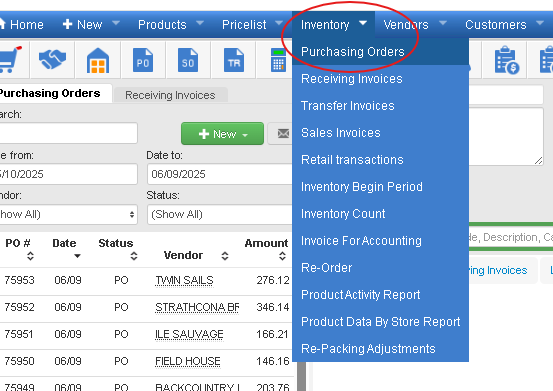Click amount 166.21 cell
Screen dimensions: 553x391
click(x=273, y=334)
